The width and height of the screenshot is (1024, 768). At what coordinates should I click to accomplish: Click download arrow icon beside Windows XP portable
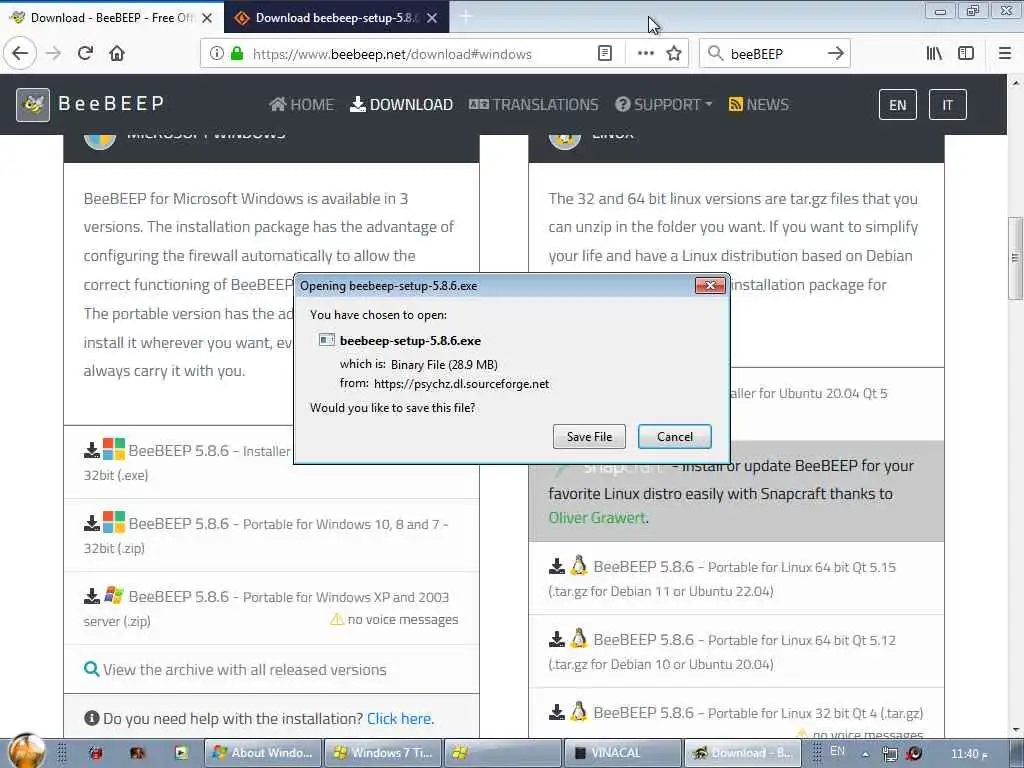click(92, 596)
